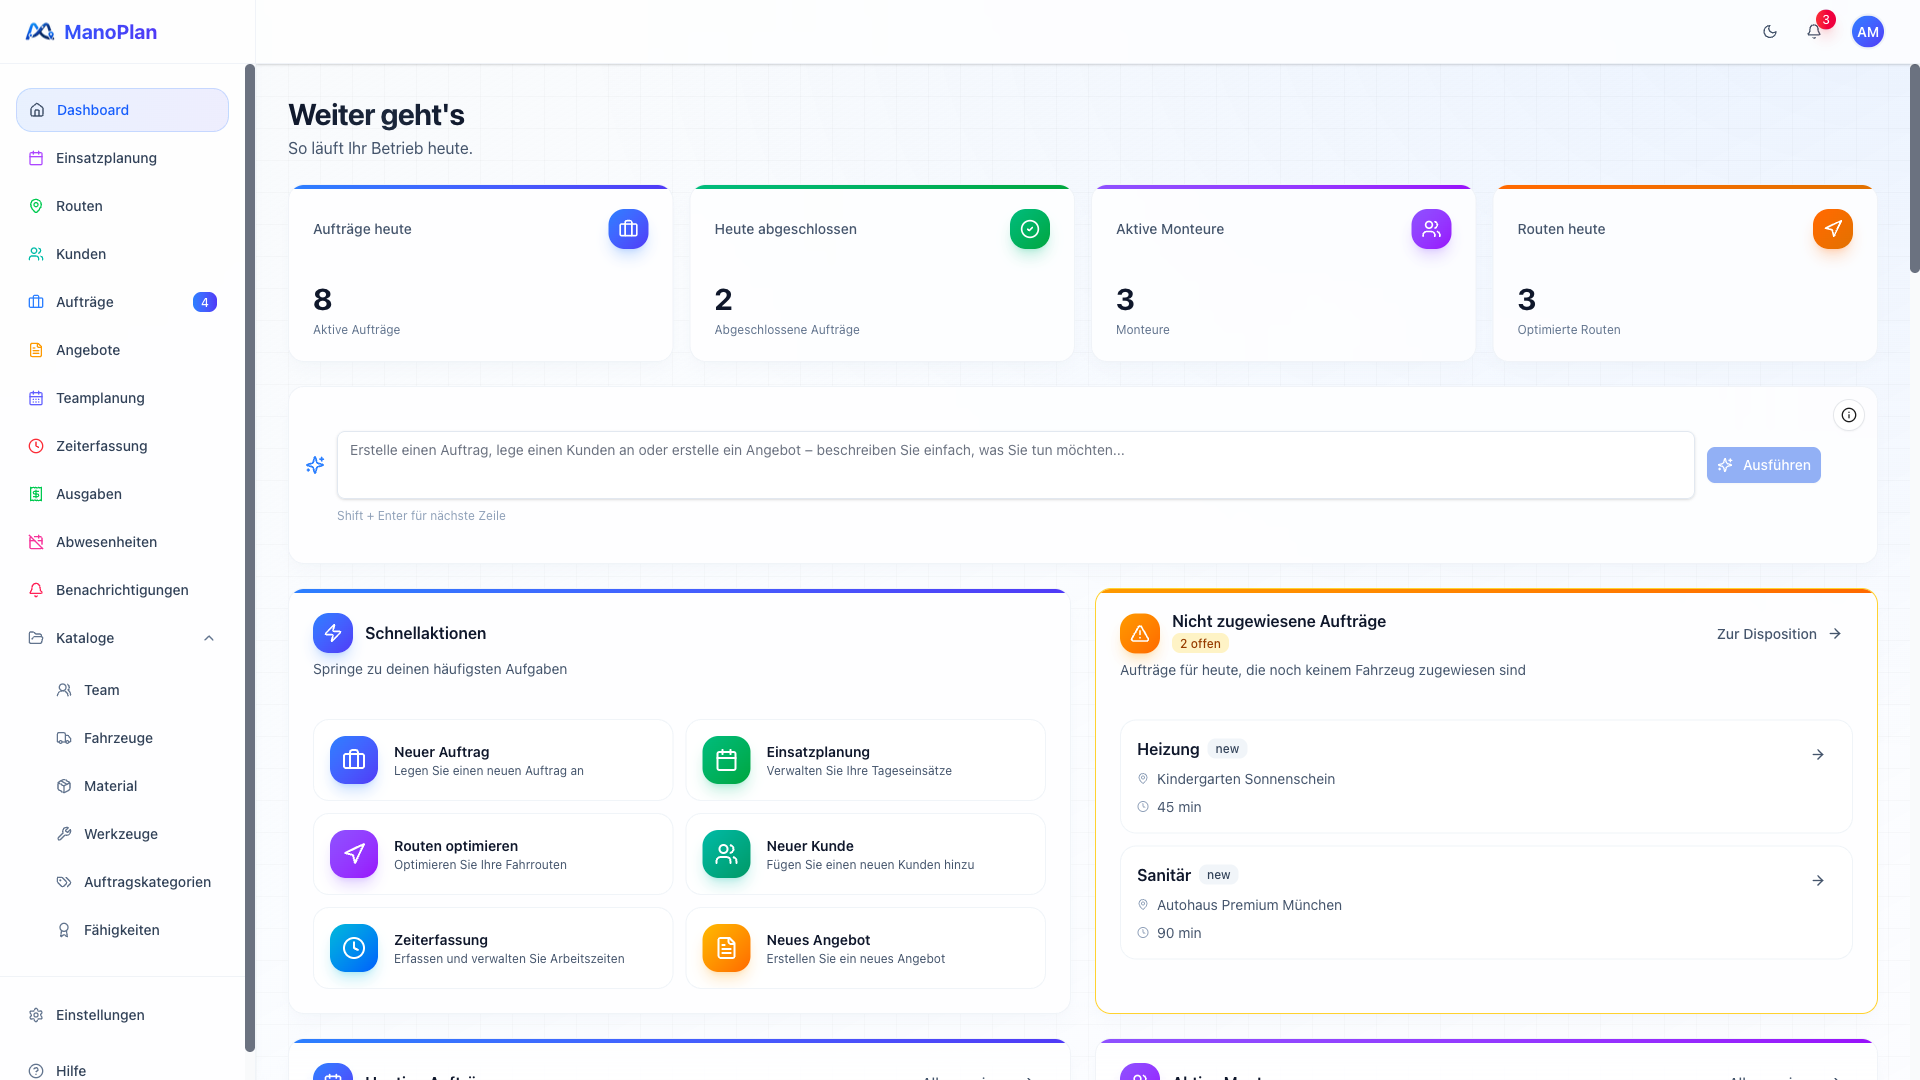Screen dimensions: 1920x1080
Task: Click the Neuer Auftrag briefcase icon
Action: click(x=354, y=760)
